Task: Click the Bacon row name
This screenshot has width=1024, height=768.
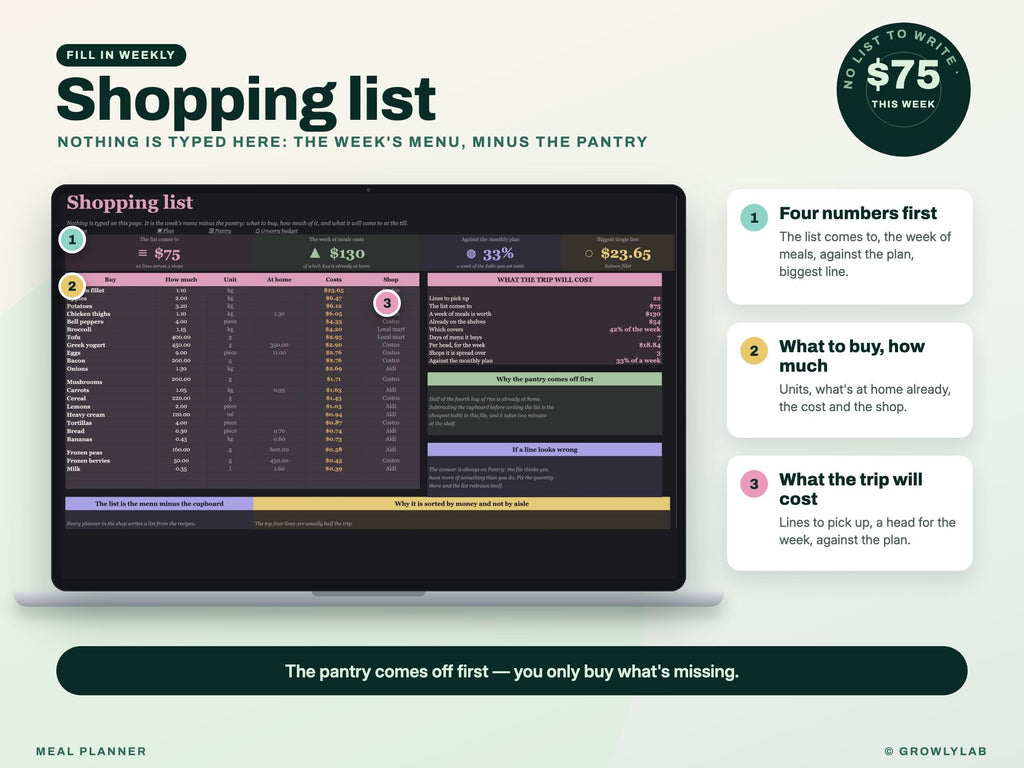Action: click(x=76, y=360)
